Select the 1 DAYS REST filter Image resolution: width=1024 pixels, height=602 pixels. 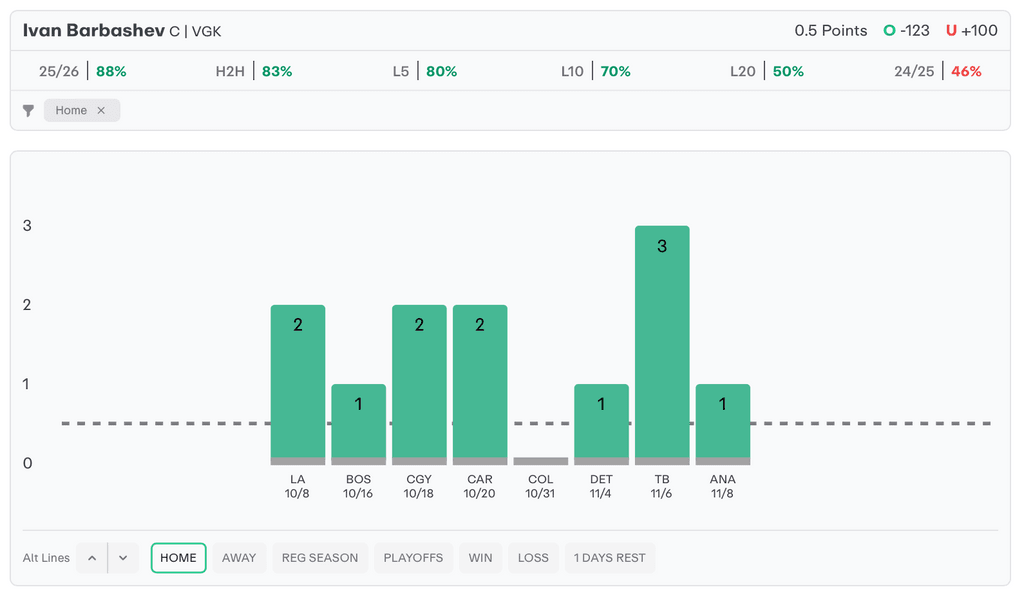coord(609,558)
